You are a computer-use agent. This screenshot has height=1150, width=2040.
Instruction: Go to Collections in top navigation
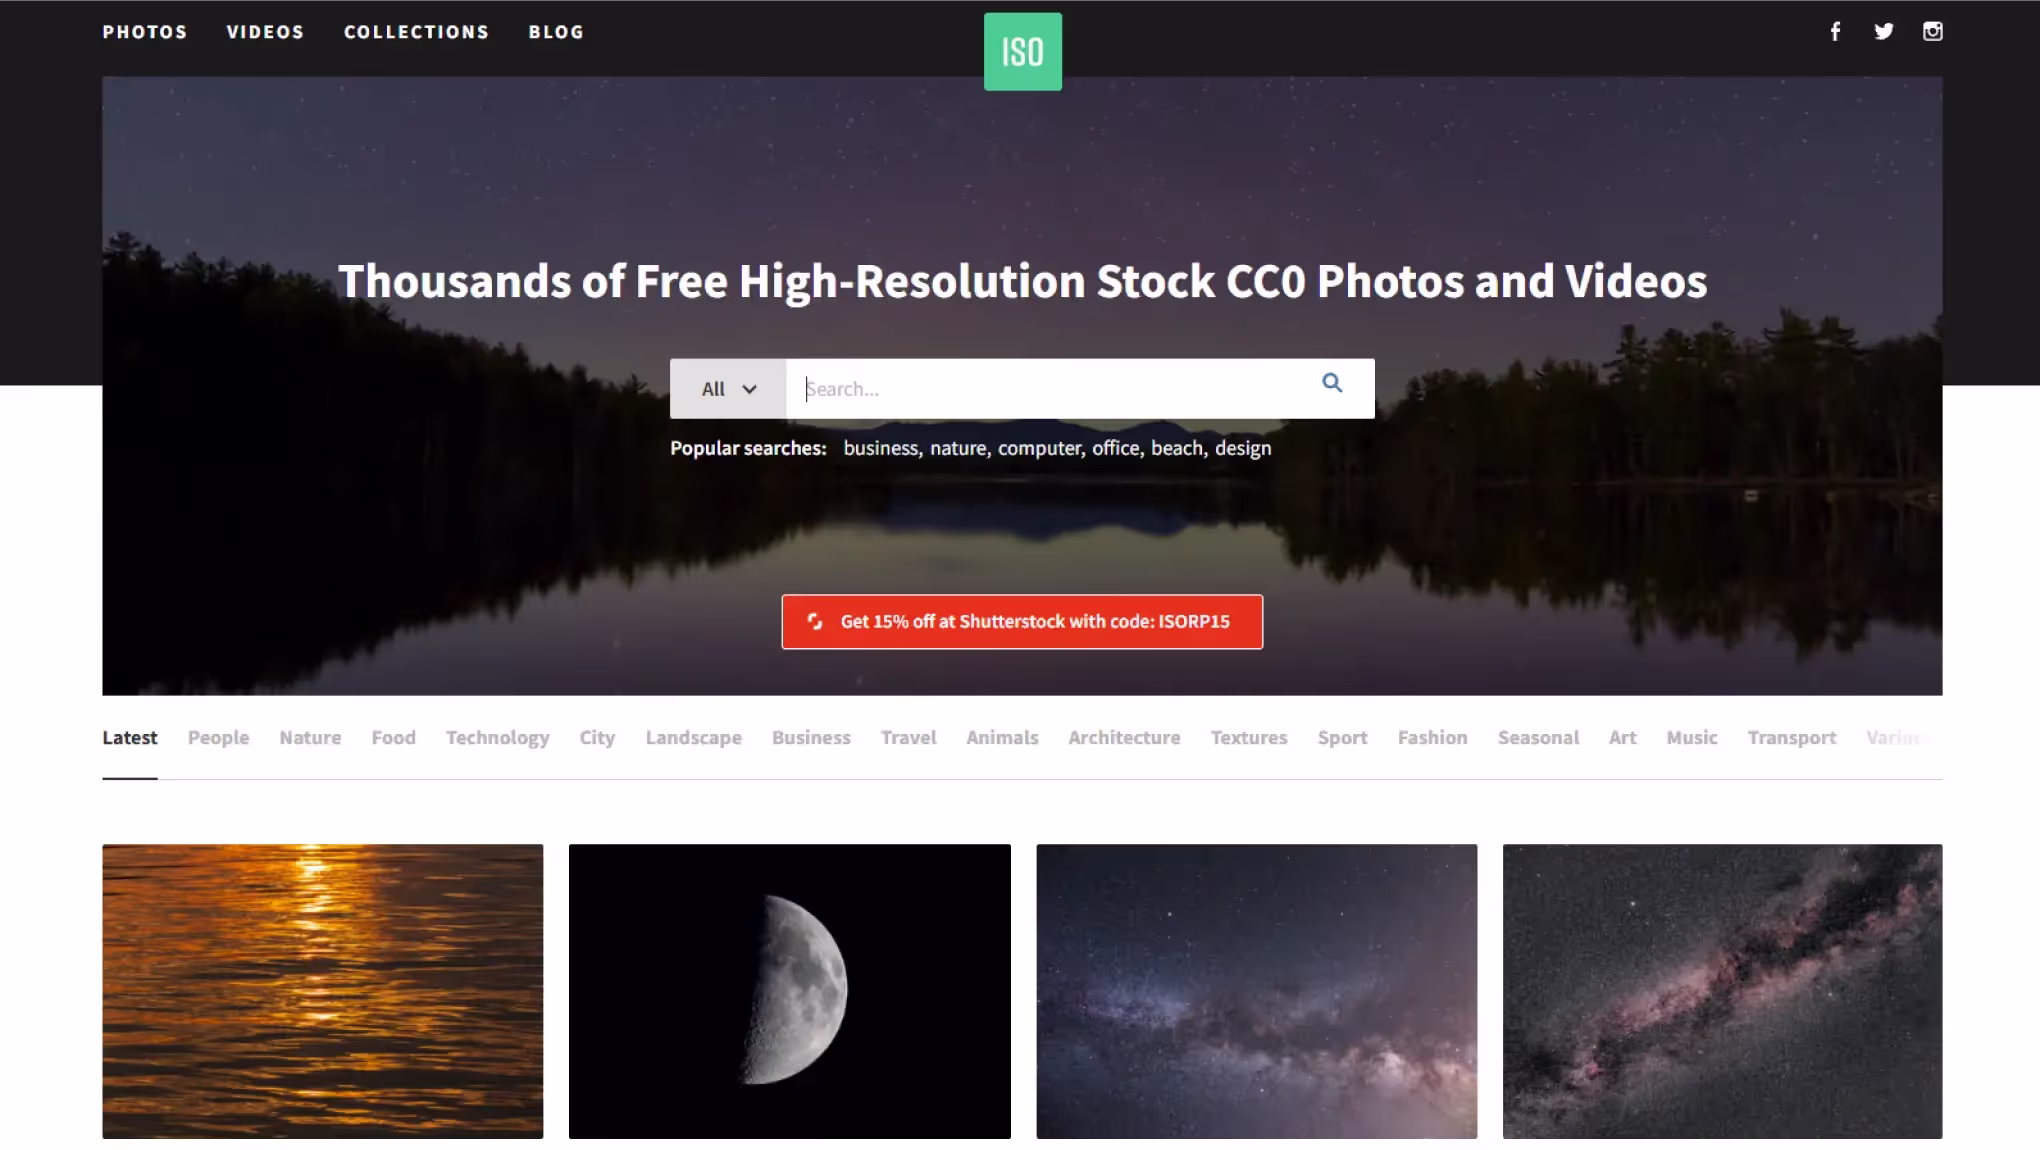tap(416, 32)
